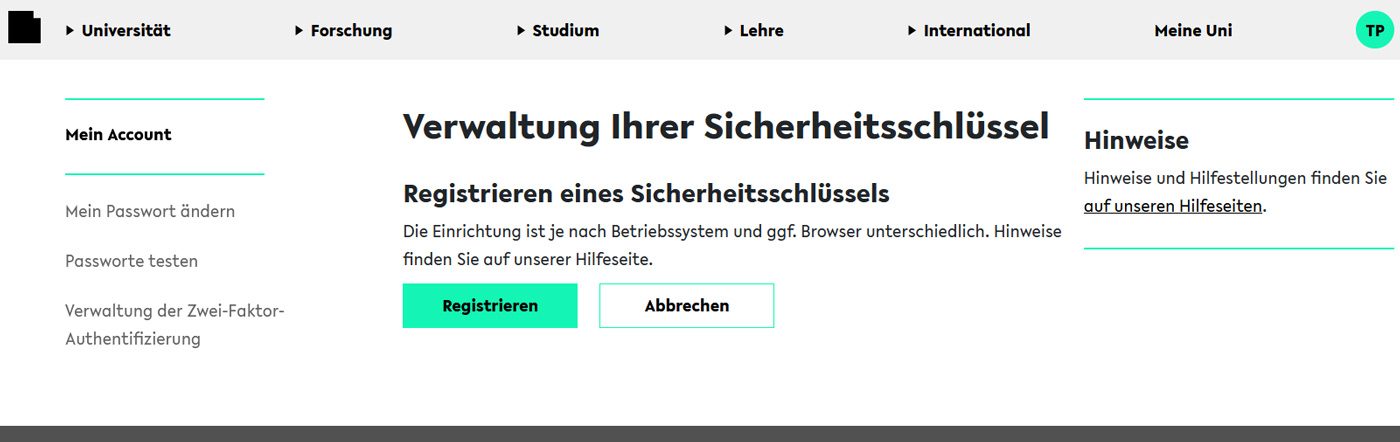
Task: Open Verwaltung der Zwei-Faktor-Authentifizierung
Action: point(175,325)
